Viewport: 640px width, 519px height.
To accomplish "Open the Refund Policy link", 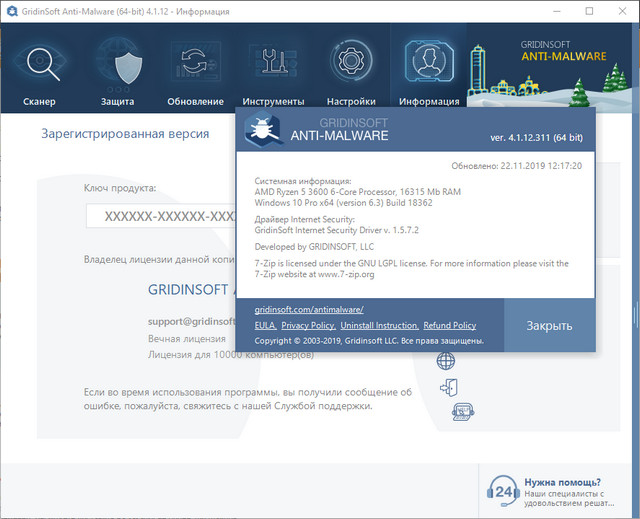I will [449, 326].
